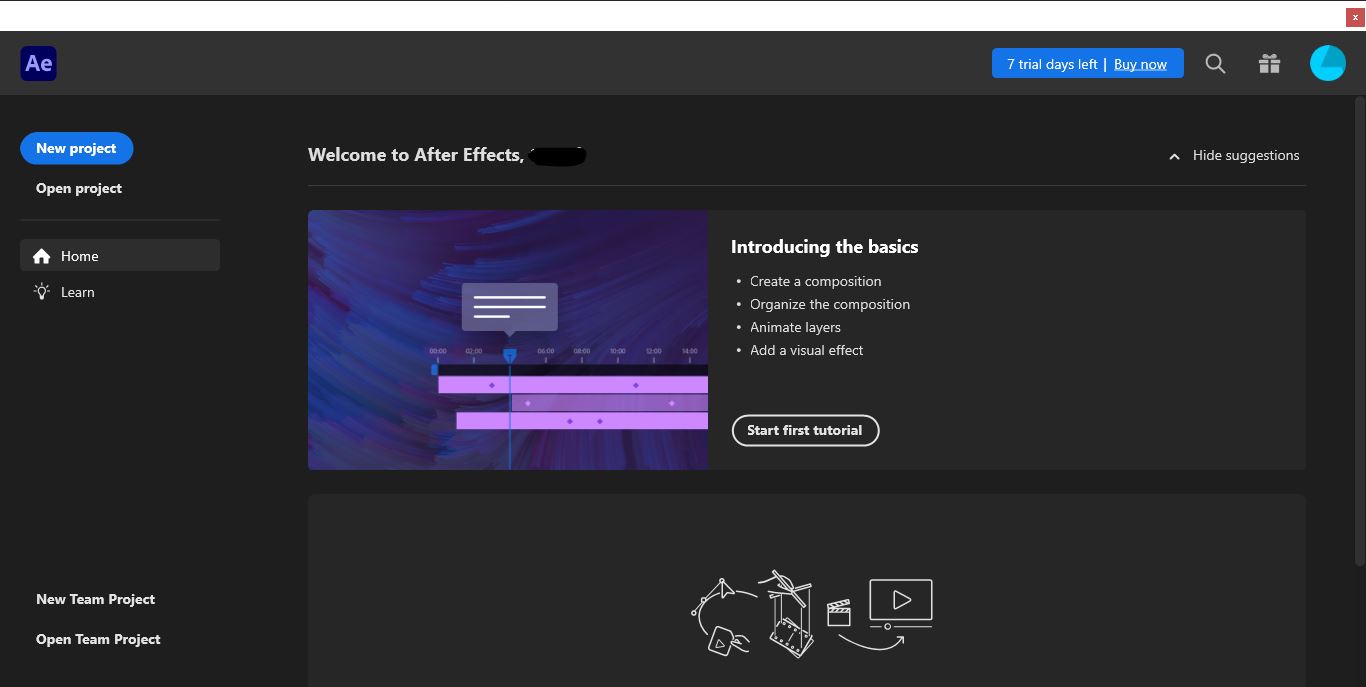
Task: Click the Organize the composition bullet text
Action: coord(830,304)
